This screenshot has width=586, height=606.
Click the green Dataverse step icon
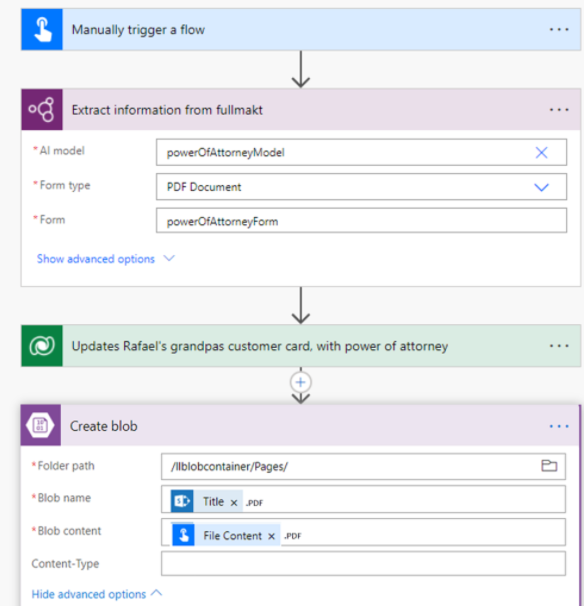pyautogui.click(x=42, y=346)
